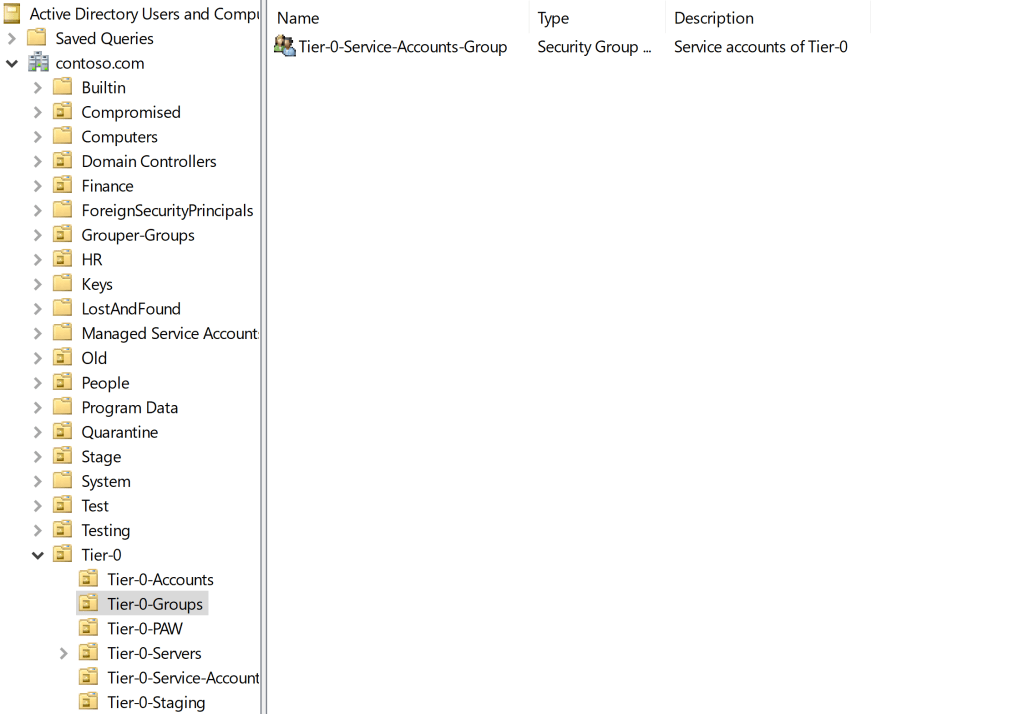
Task: Click the Domain Controllers OU icon
Action: (63, 161)
